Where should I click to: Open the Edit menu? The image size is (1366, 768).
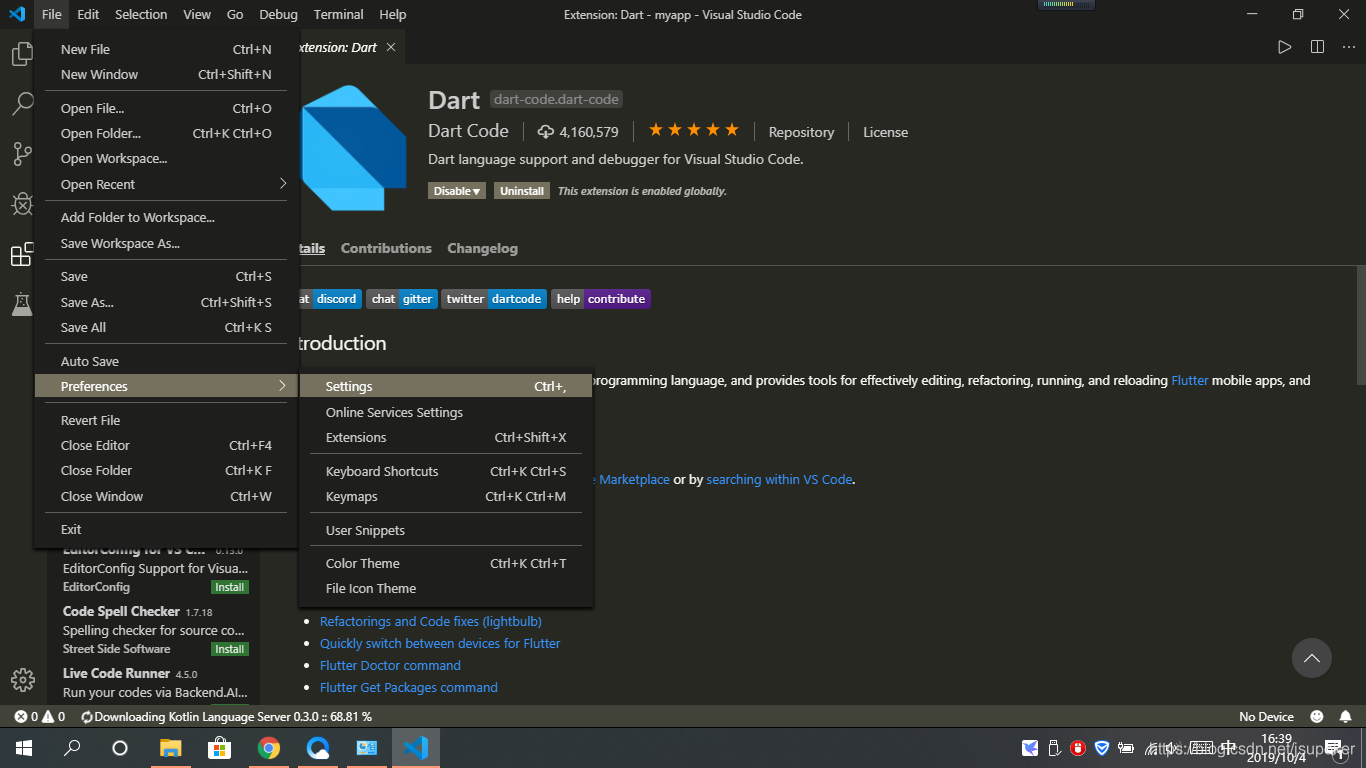click(x=88, y=14)
